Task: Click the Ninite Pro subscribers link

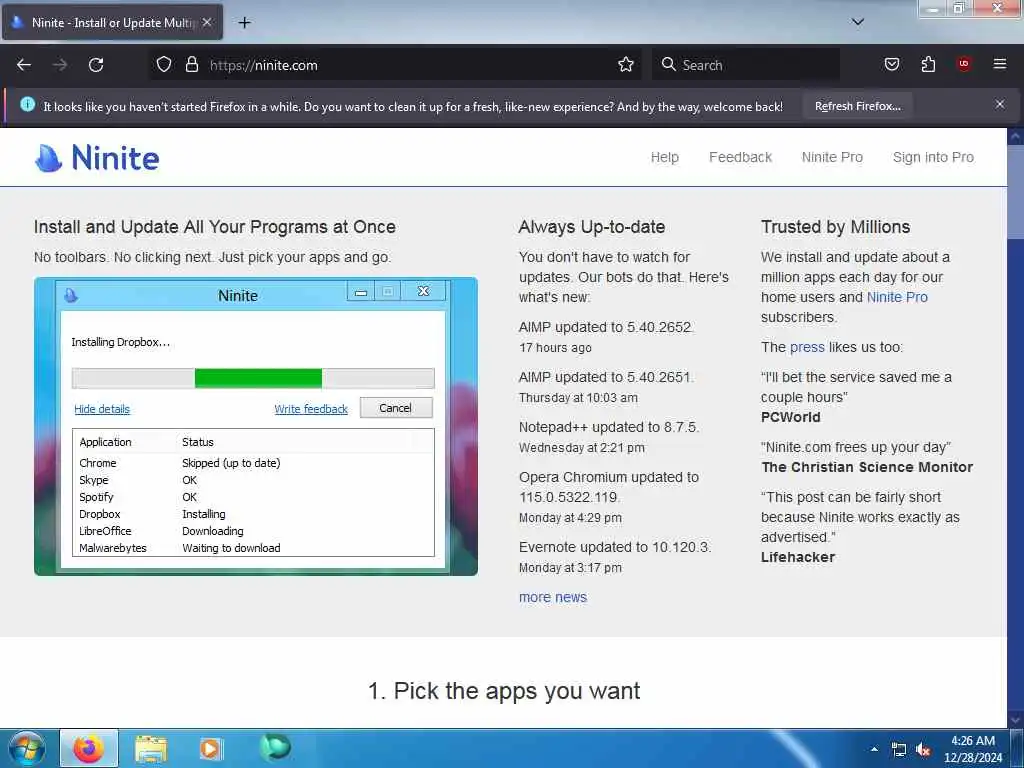Action: coord(897,297)
